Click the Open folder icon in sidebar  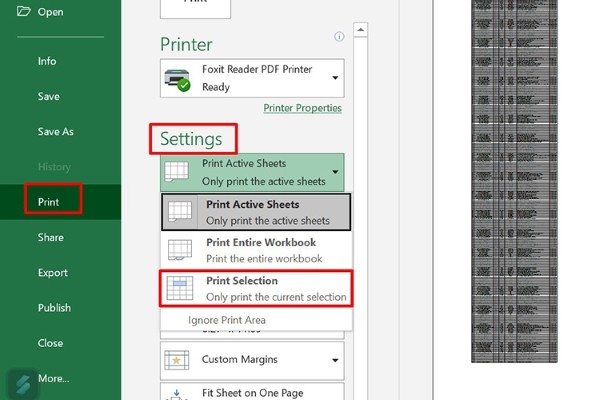22,12
